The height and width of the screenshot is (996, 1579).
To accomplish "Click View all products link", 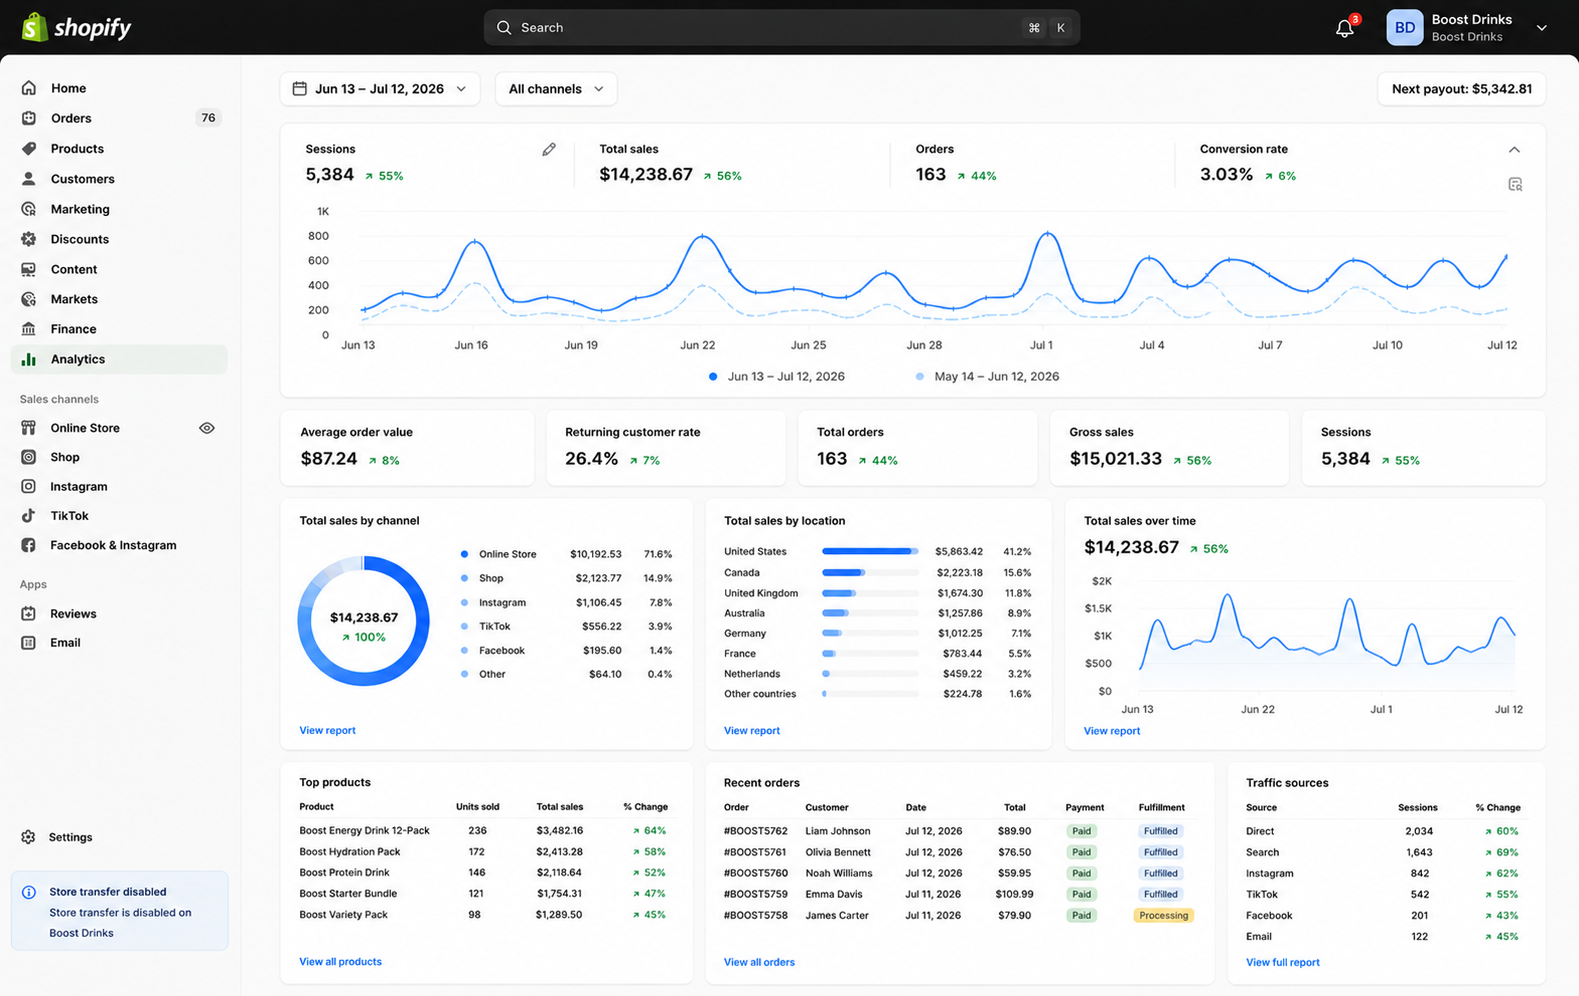I will pos(340,962).
